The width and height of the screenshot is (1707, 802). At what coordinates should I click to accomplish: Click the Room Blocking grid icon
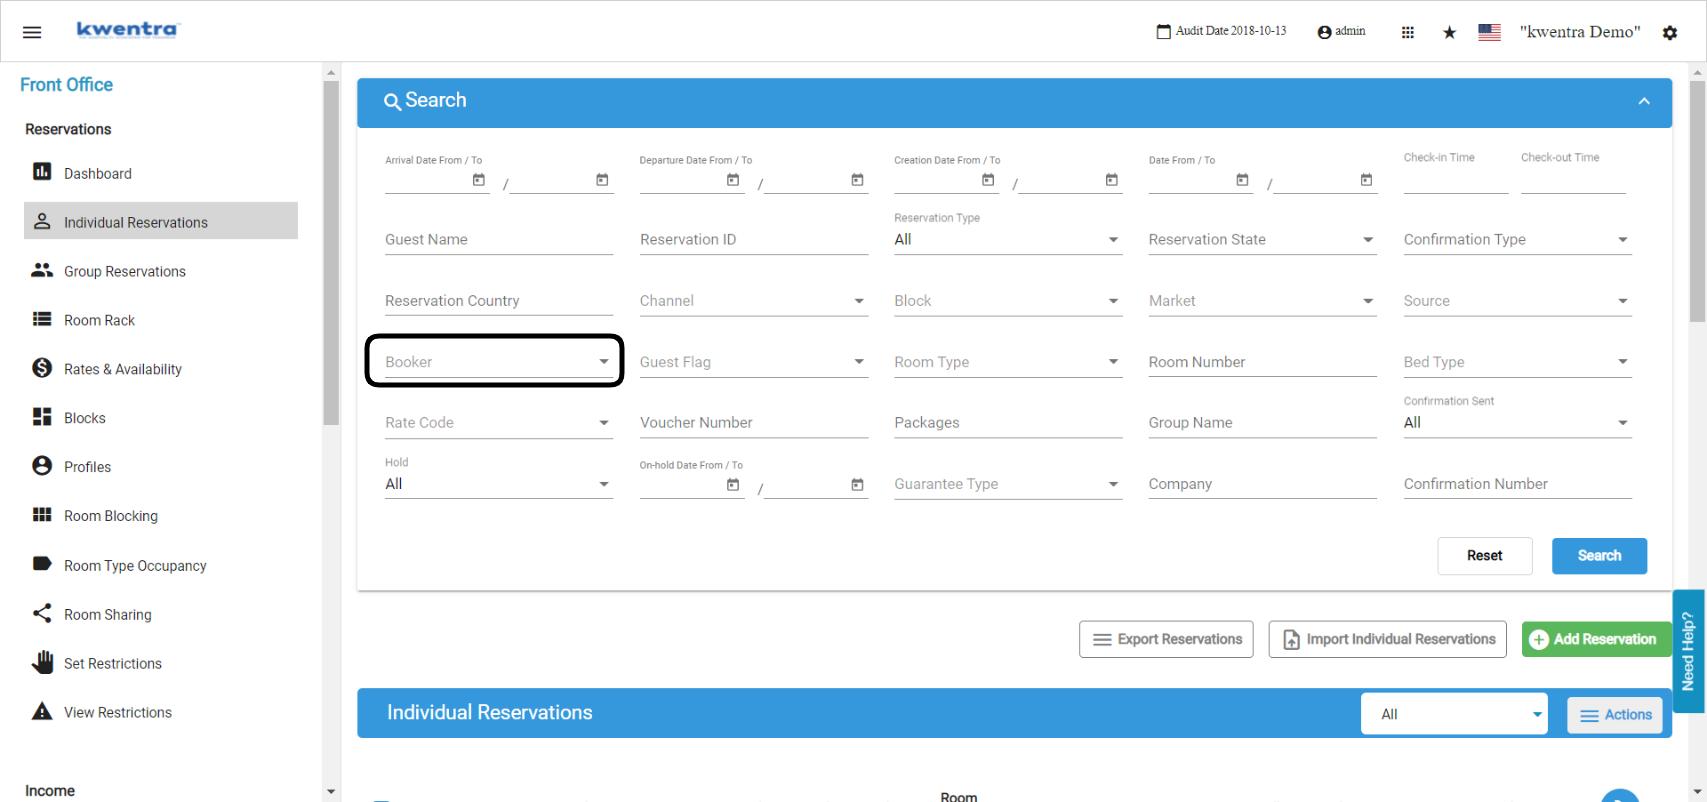point(42,515)
